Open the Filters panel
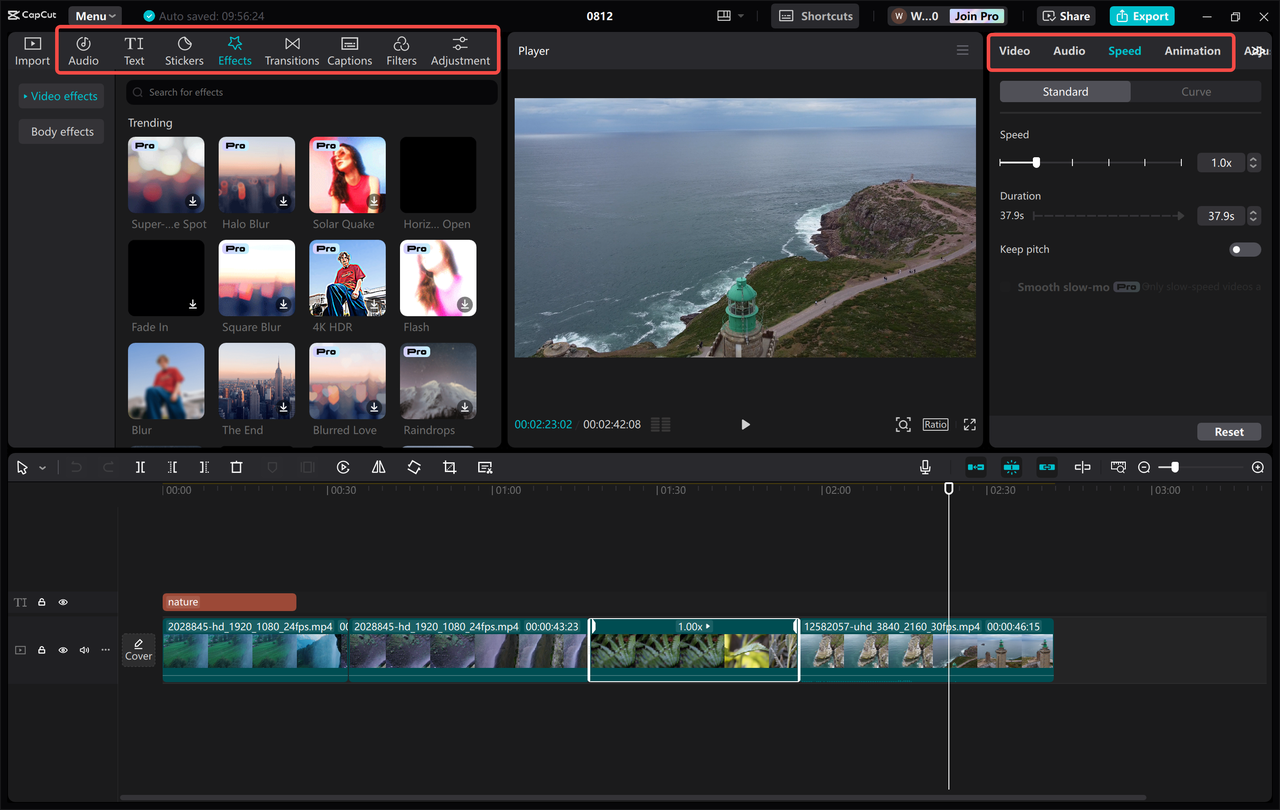Screen dimensions: 1280x810 [401, 50]
